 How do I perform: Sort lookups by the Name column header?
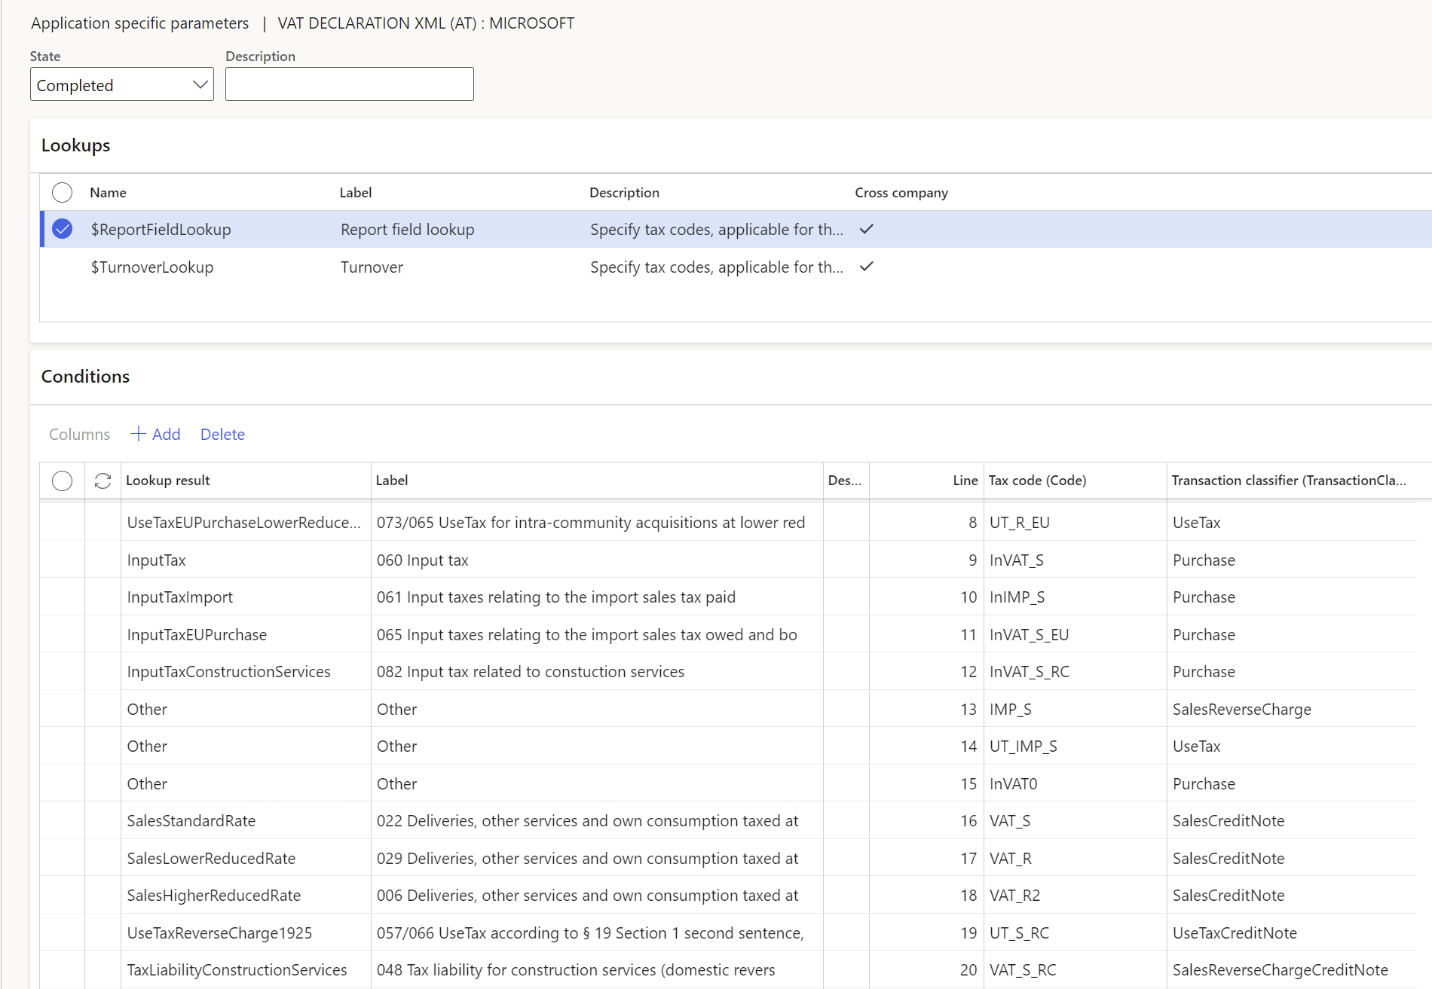(x=108, y=192)
